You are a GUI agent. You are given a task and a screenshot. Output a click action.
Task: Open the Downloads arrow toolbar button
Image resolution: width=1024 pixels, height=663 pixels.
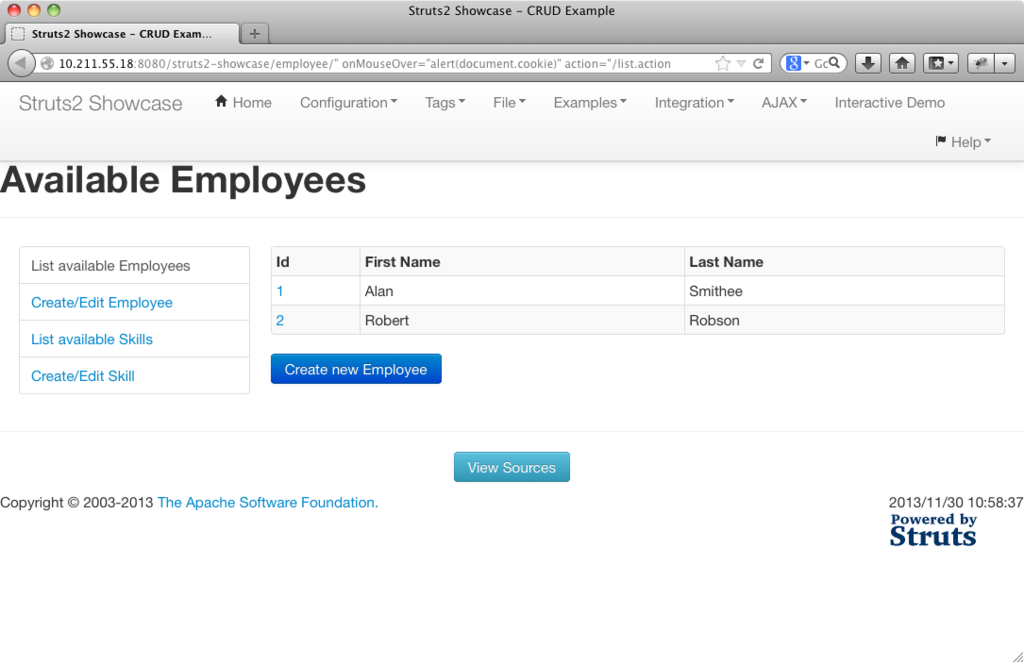[x=868, y=63]
